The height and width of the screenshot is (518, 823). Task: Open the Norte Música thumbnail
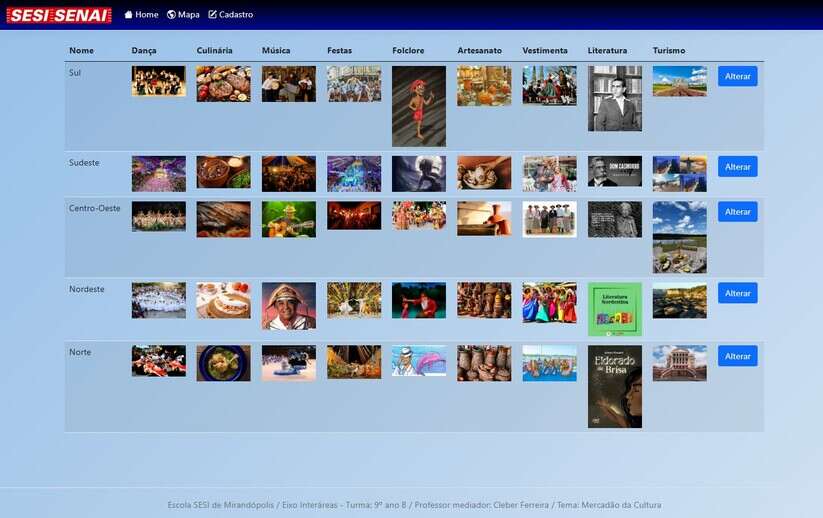click(x=289, y=363)
